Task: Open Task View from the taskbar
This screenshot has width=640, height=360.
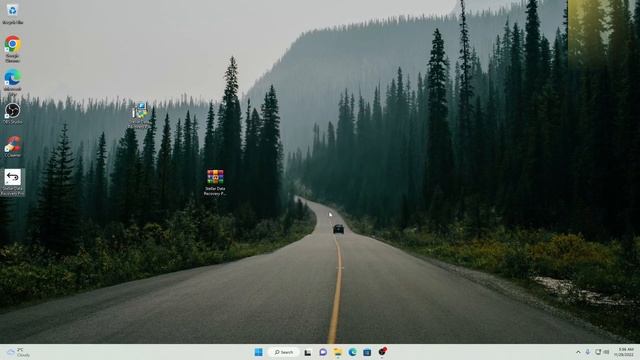Action: click(x=308, y=352)
